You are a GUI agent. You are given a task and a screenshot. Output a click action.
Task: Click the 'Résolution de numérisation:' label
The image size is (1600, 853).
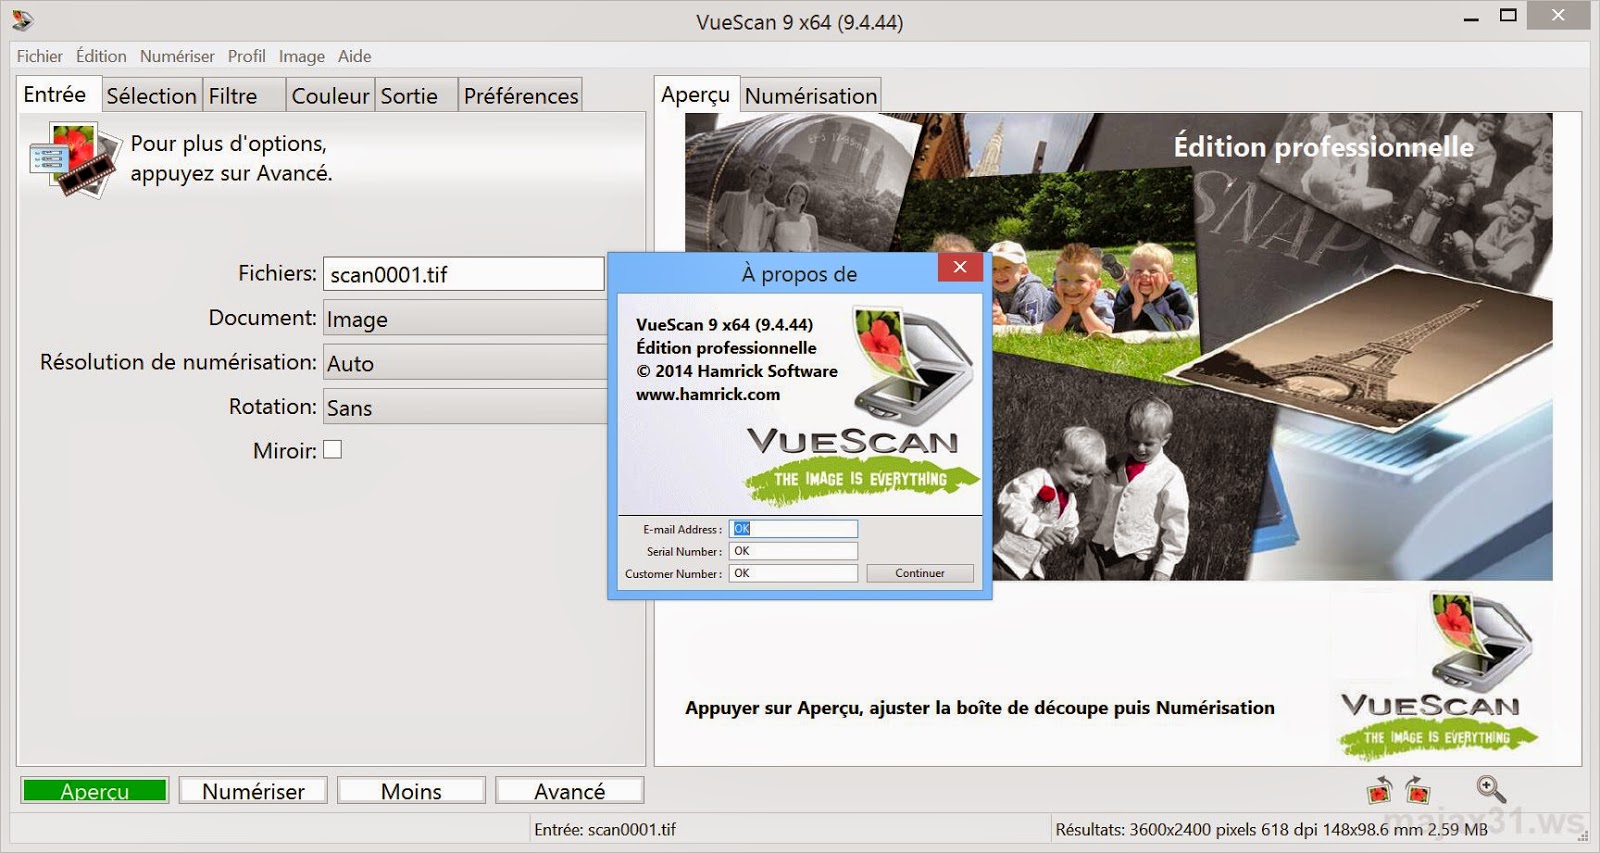tap(178, 362)
